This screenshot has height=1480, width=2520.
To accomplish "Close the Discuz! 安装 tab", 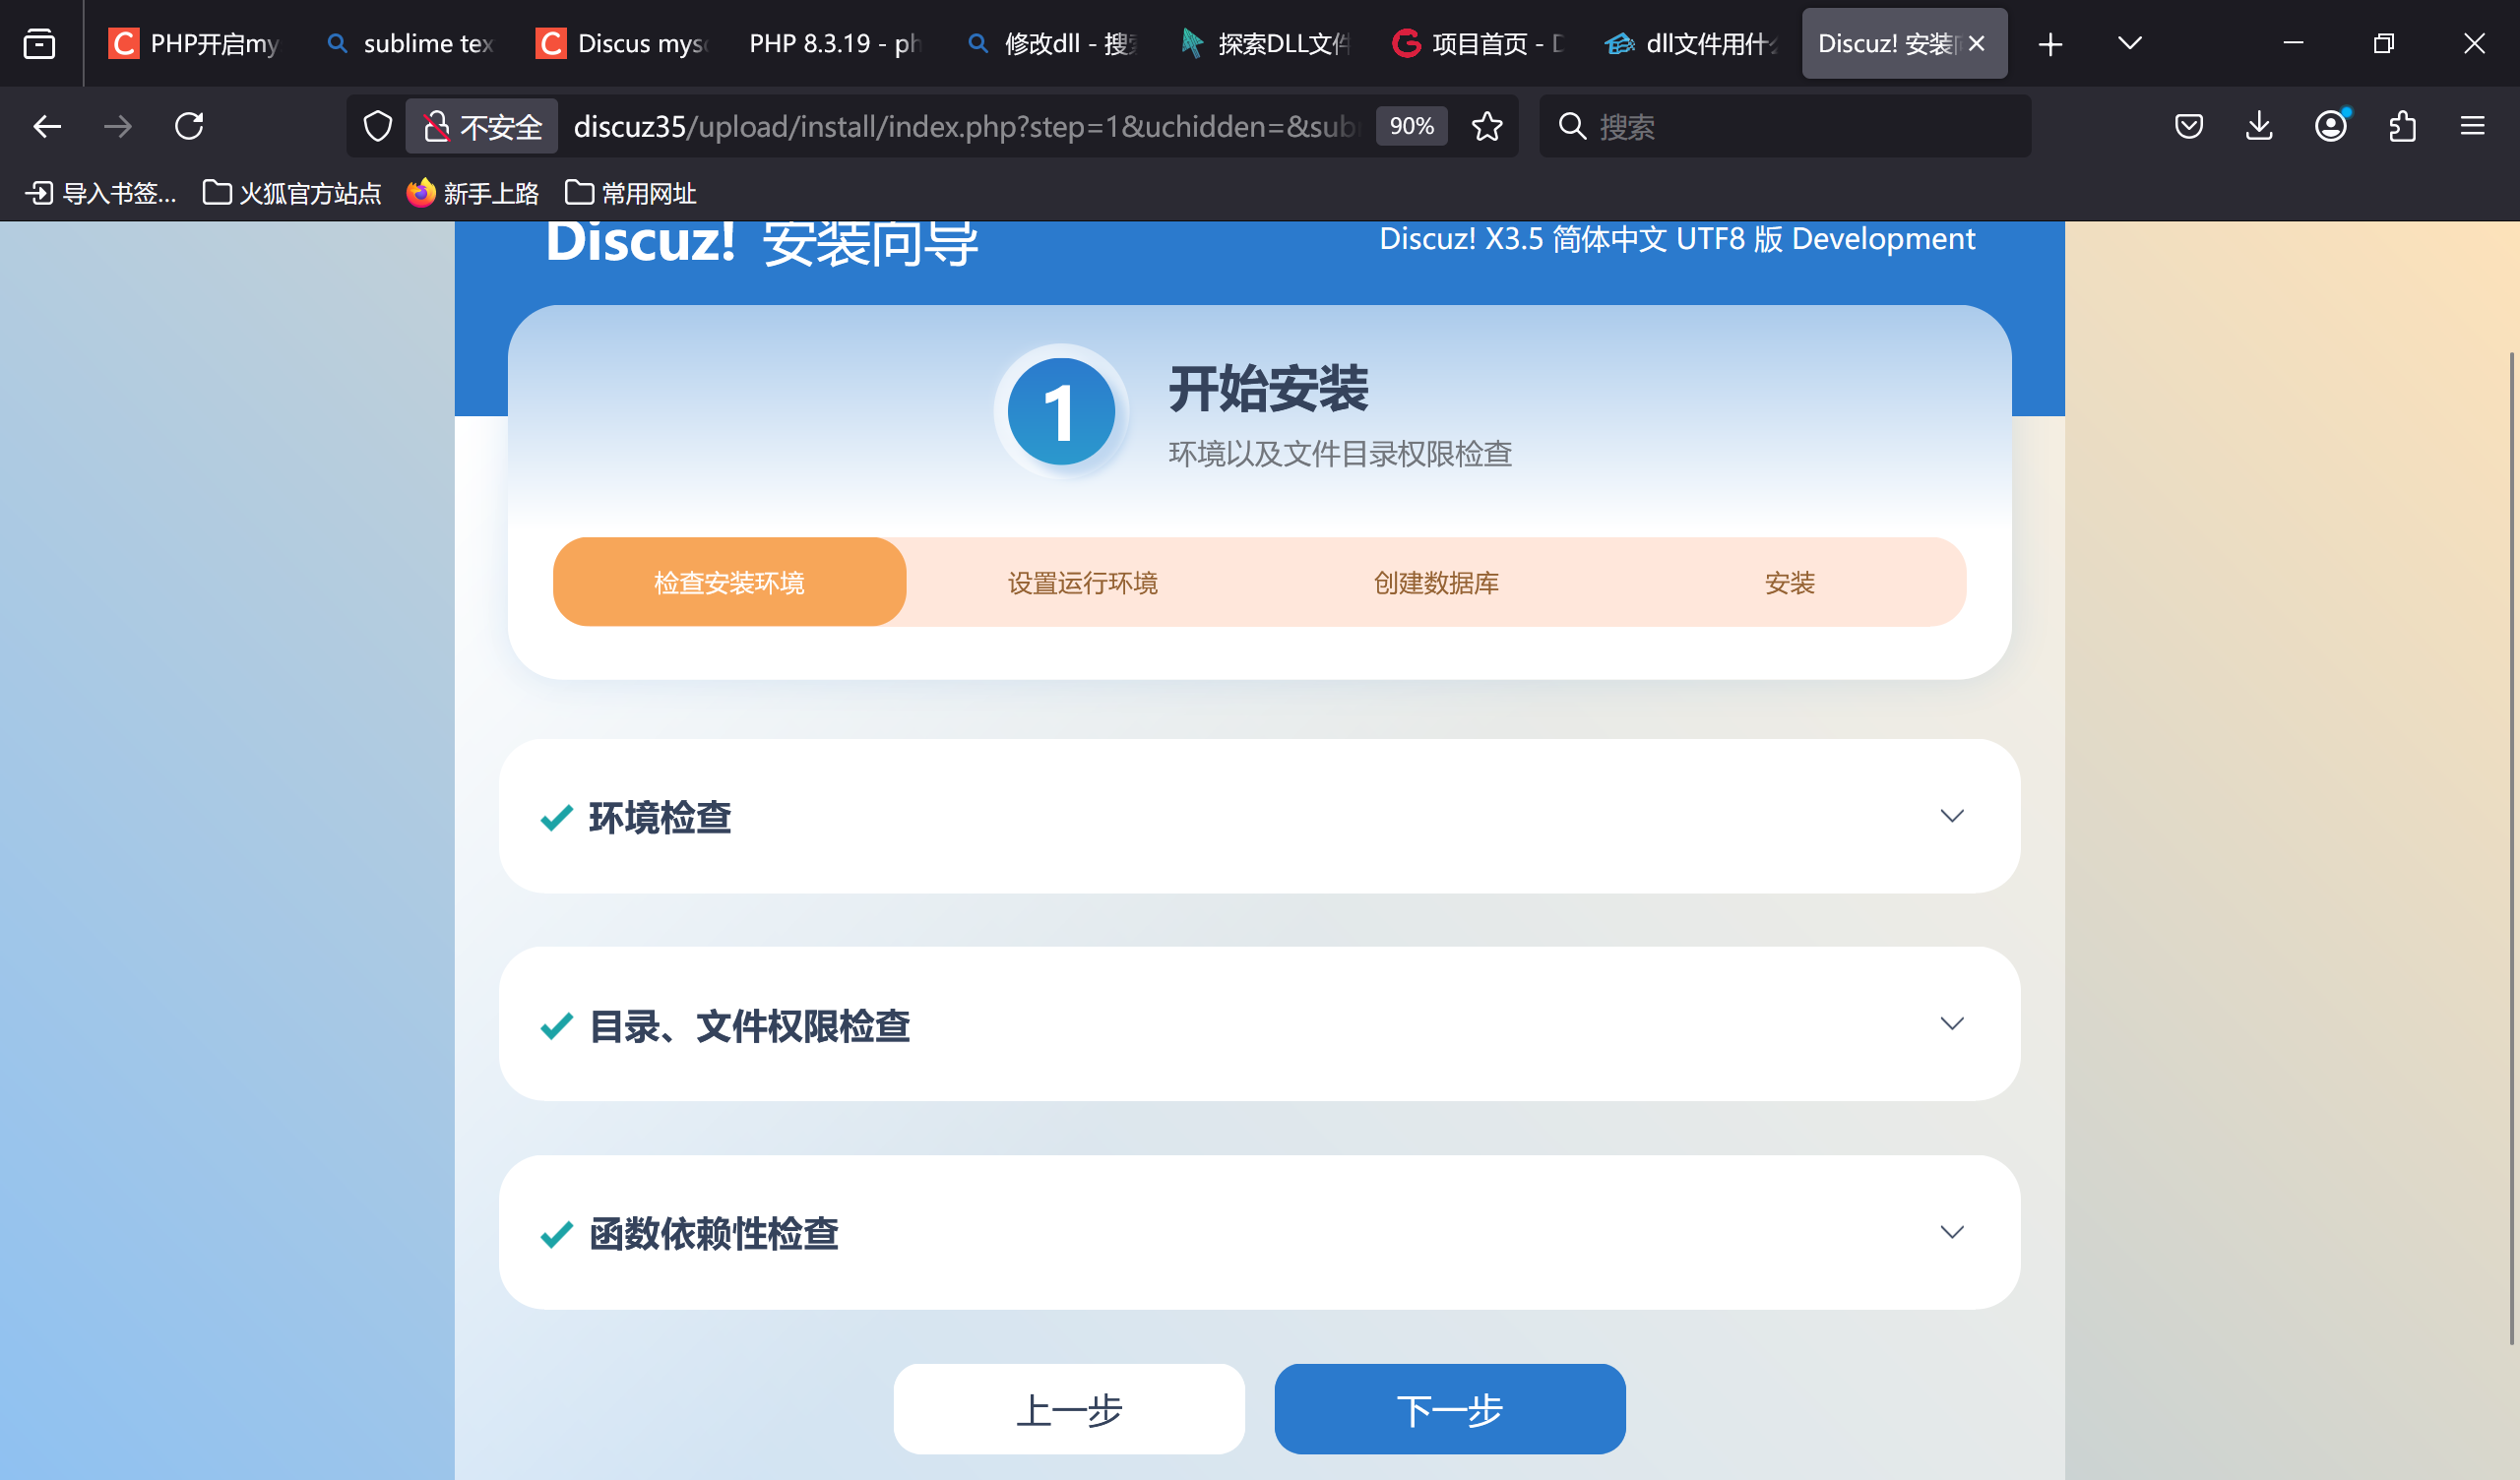I will (1977, 43).
